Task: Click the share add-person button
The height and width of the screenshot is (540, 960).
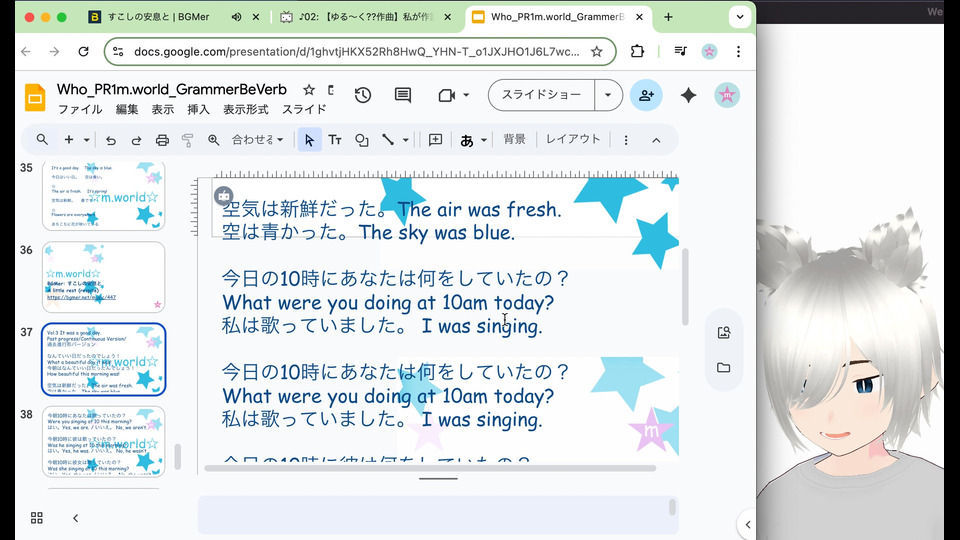Action: tap(646, 95)
